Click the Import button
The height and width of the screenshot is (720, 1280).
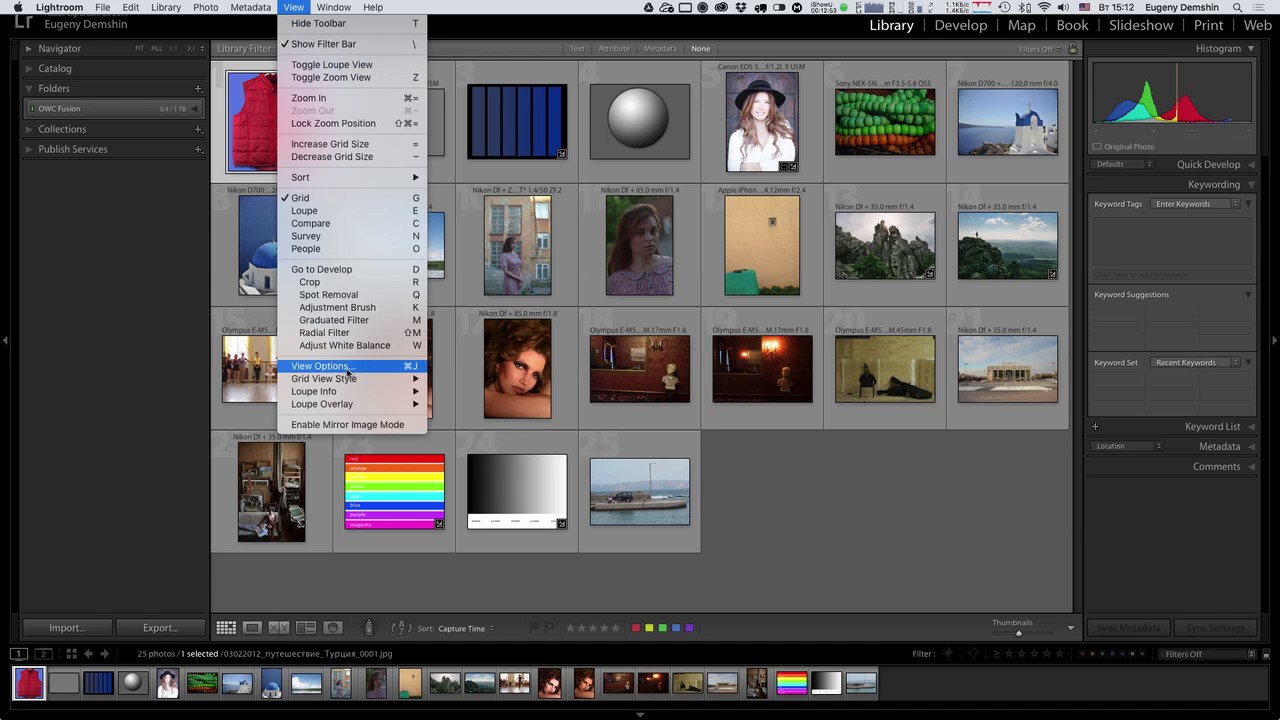[67, 628]
